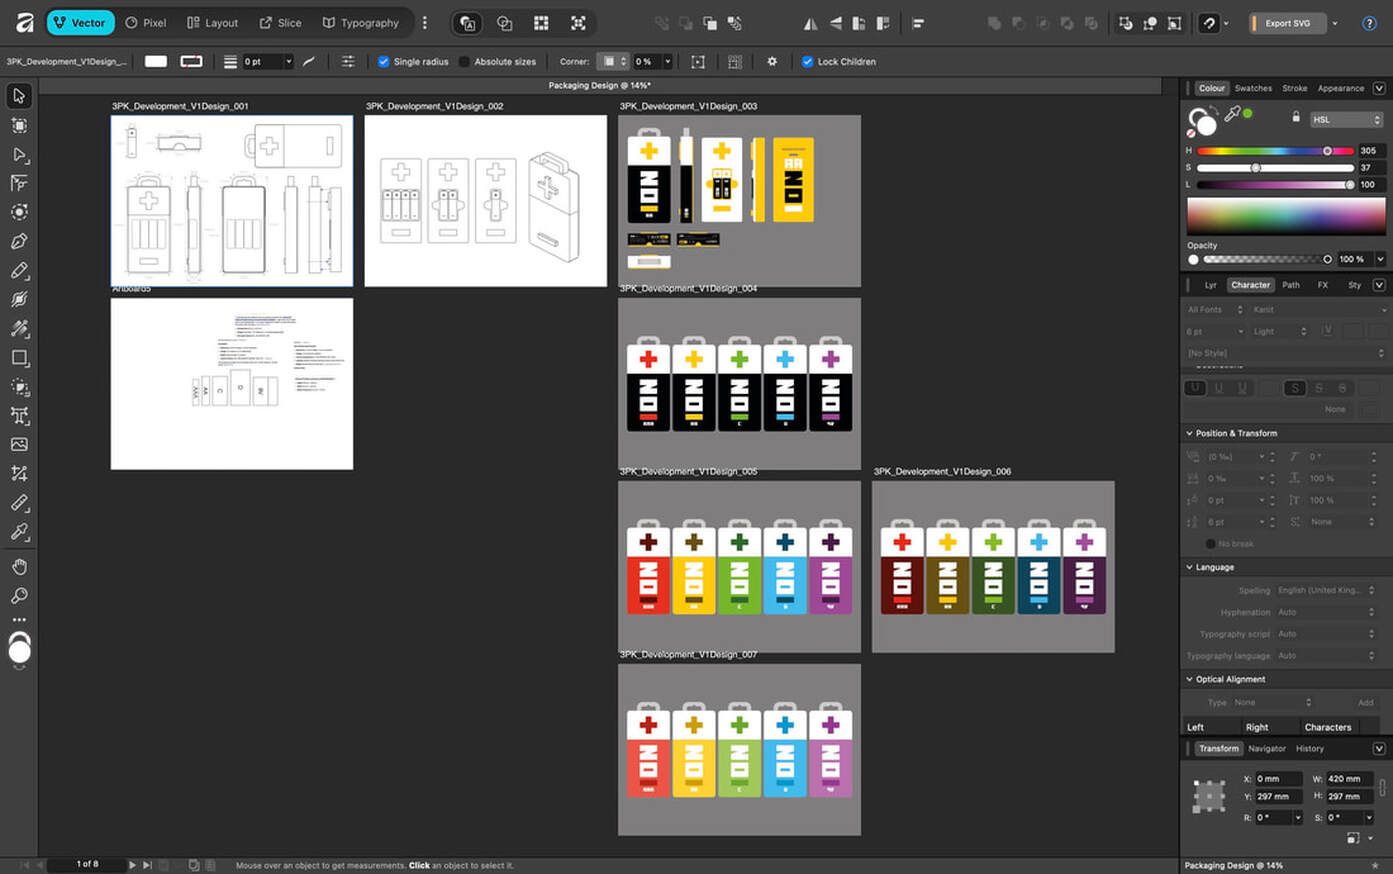Viewport: 1393px width, 874px height.
Task: Collapse the Position & Transform section
Action: (x=1189, y=433)
